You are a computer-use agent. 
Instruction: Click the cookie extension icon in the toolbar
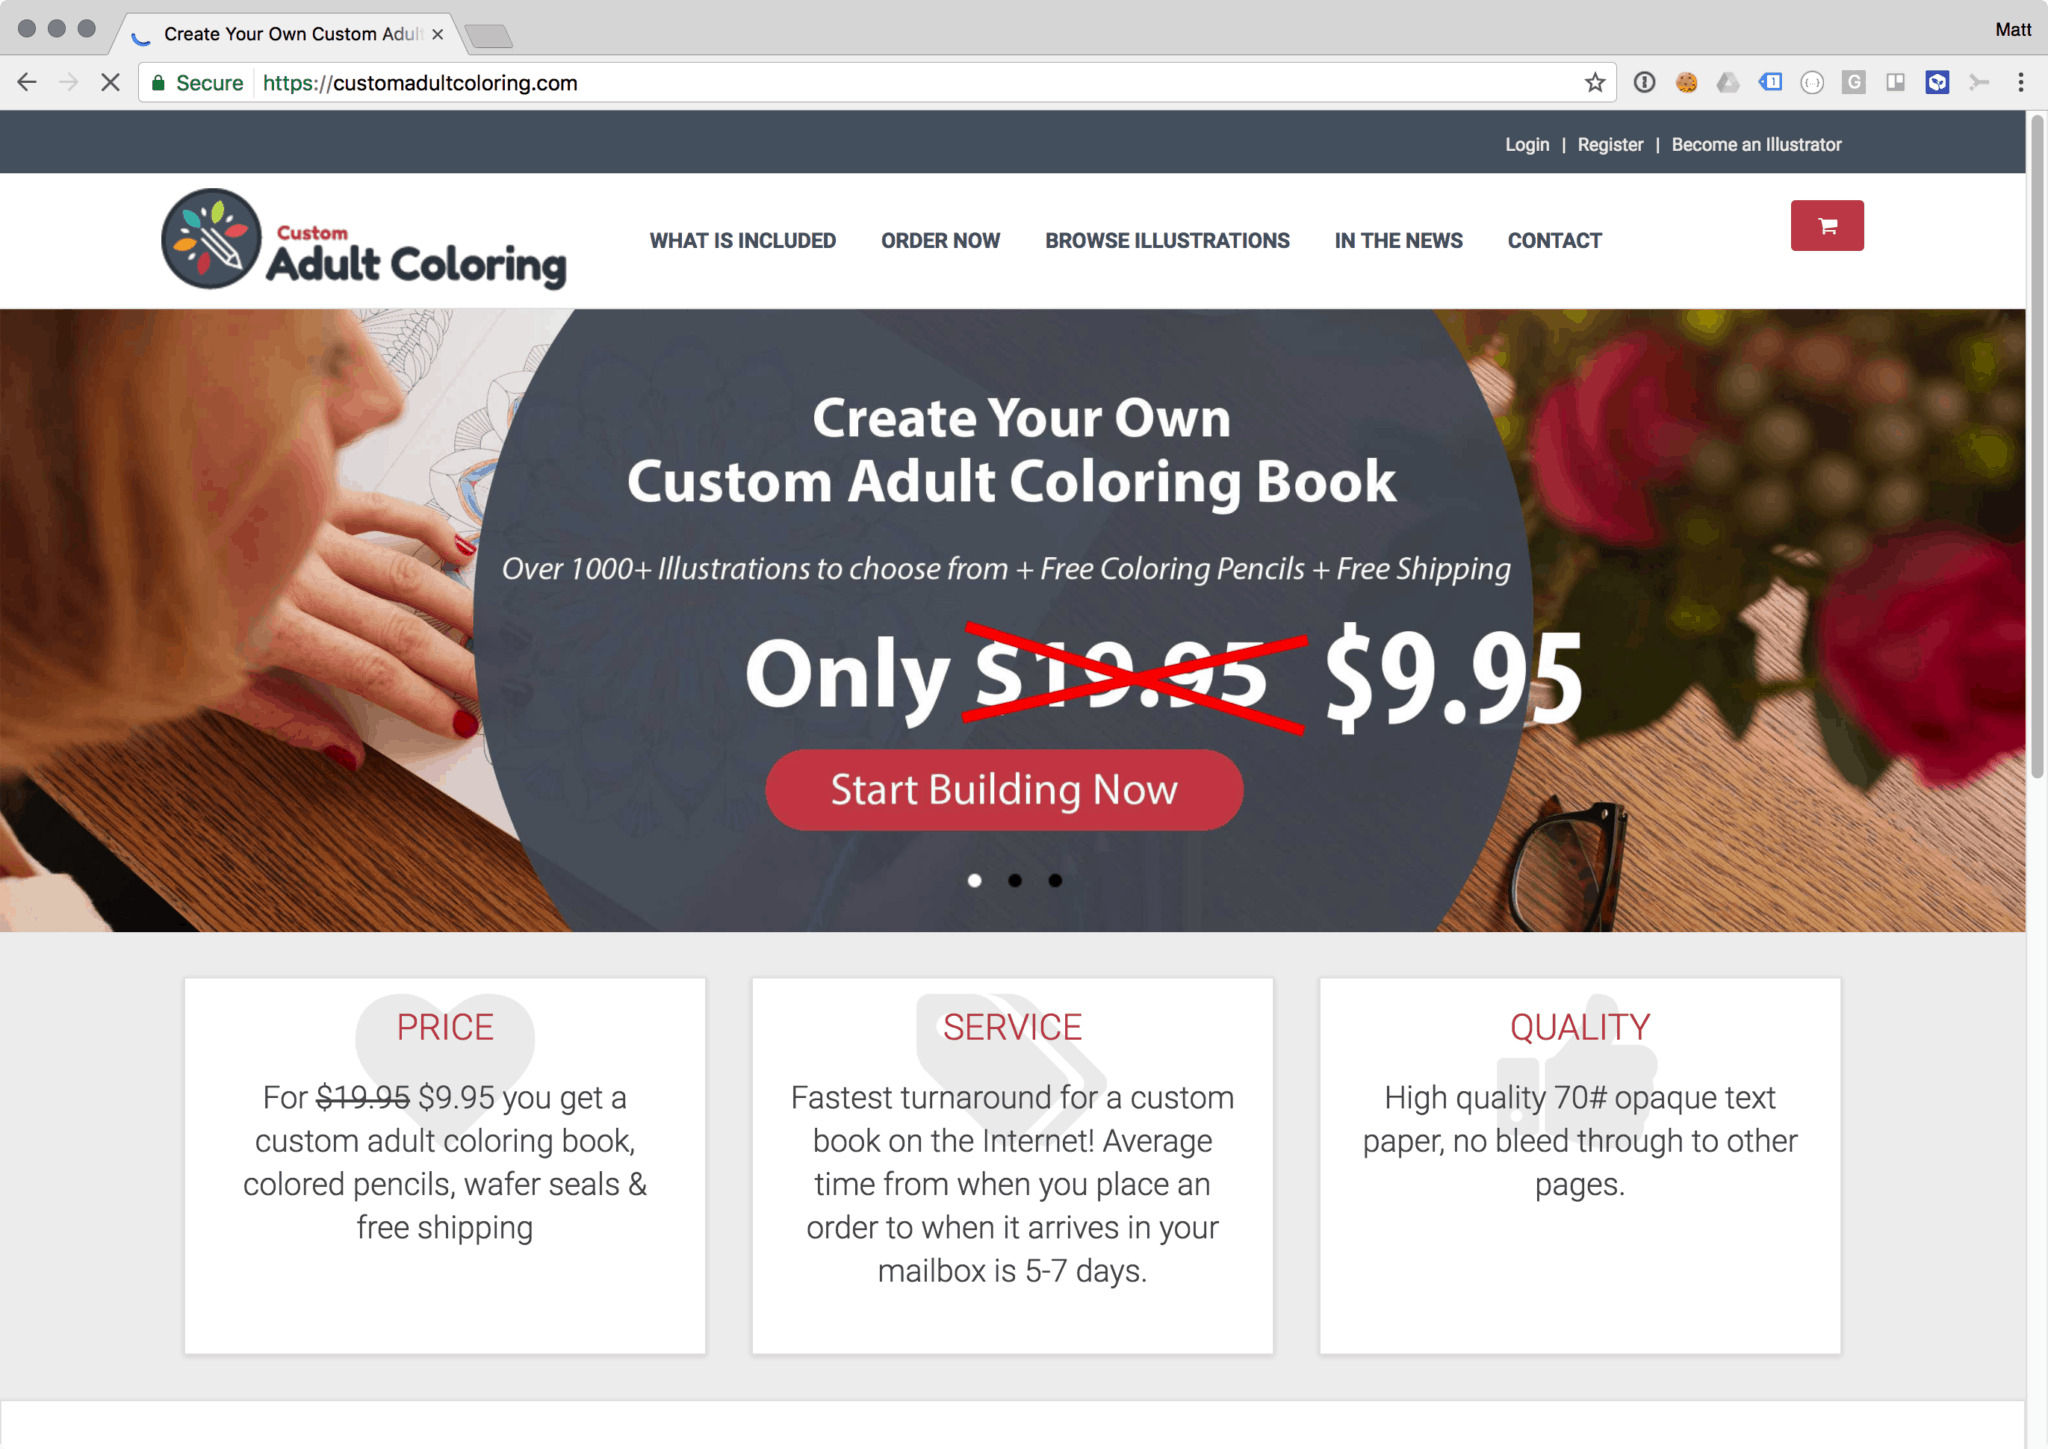[x=1687, y=83]
